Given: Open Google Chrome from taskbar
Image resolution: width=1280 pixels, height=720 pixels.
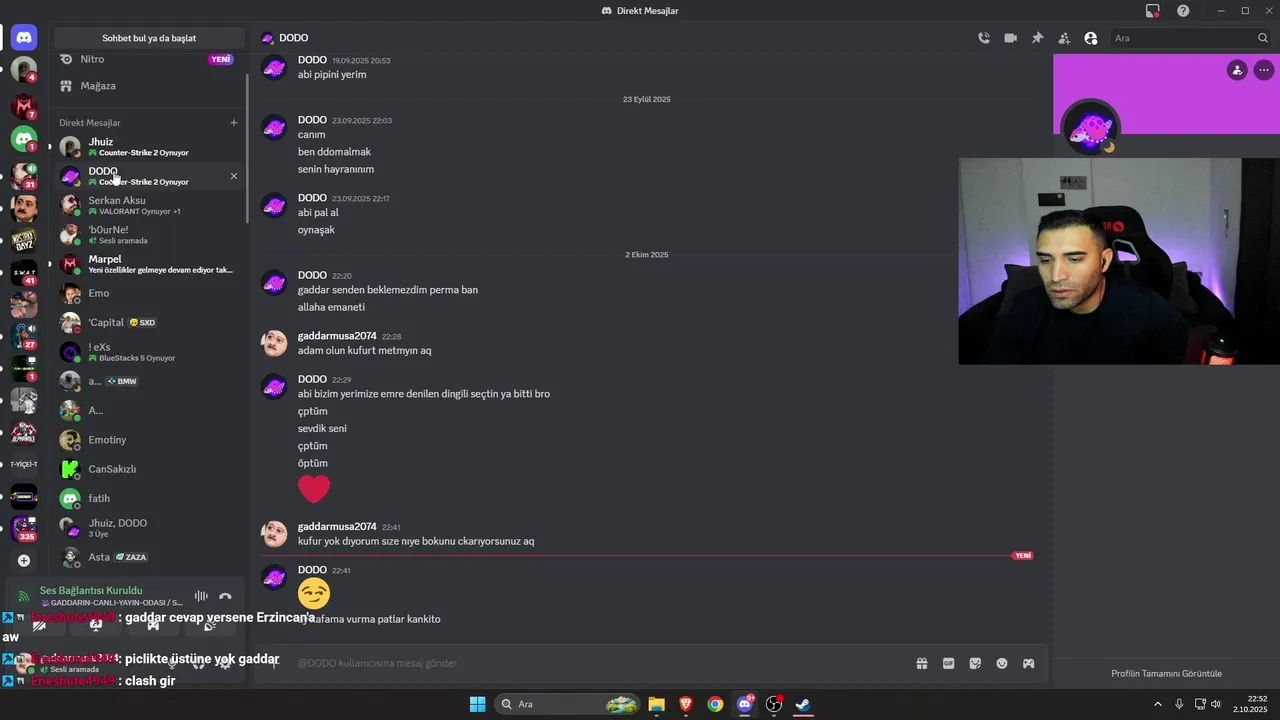Looking at the screenshot, I should pos(715,704).
